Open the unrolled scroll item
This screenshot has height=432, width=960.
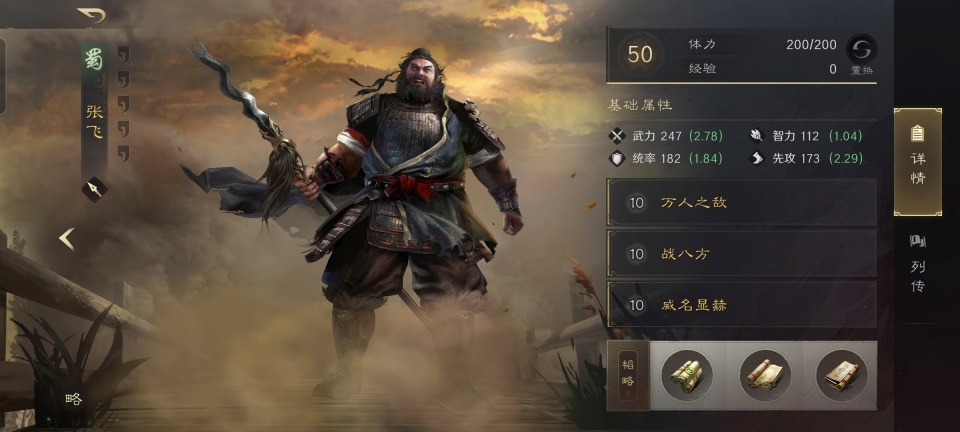point(765,375)
